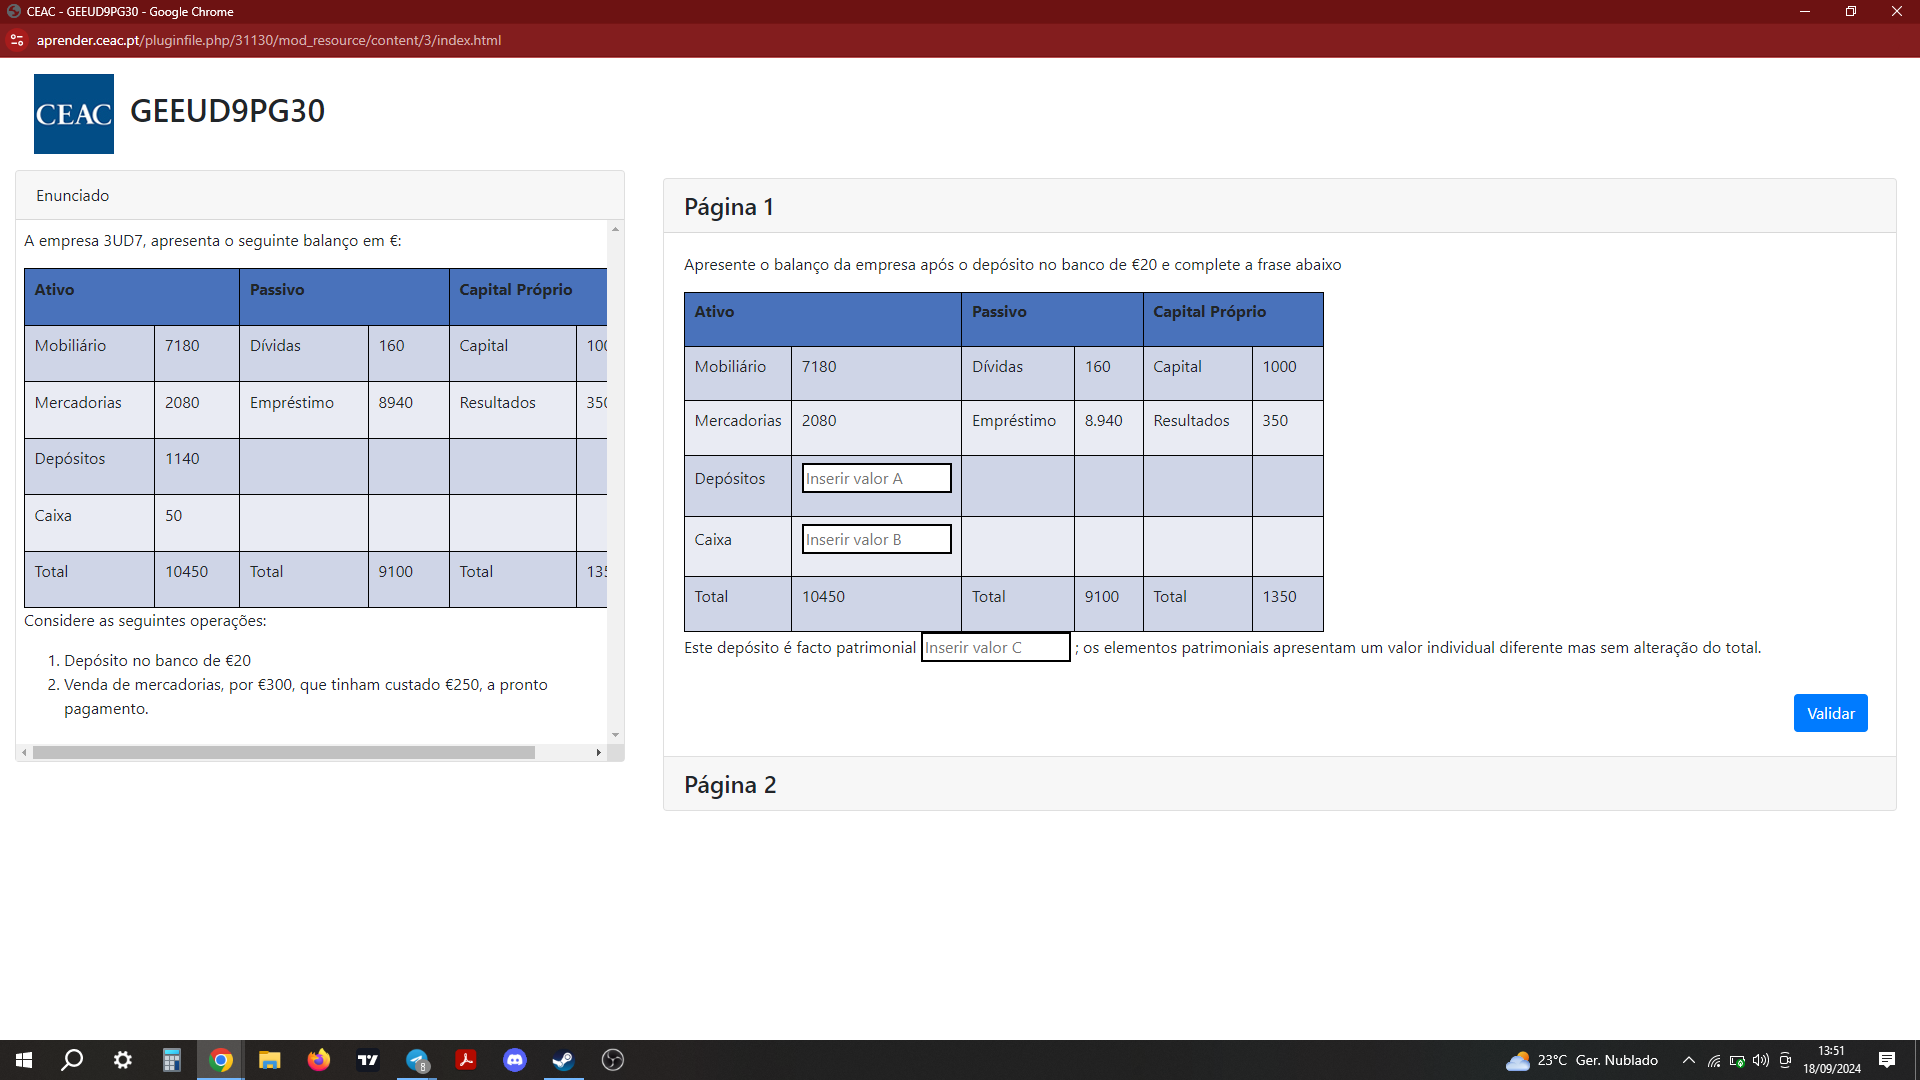The image size is (1920, 1080).
Task: Open Settings from the taskbar
Action: [122, 1060]
